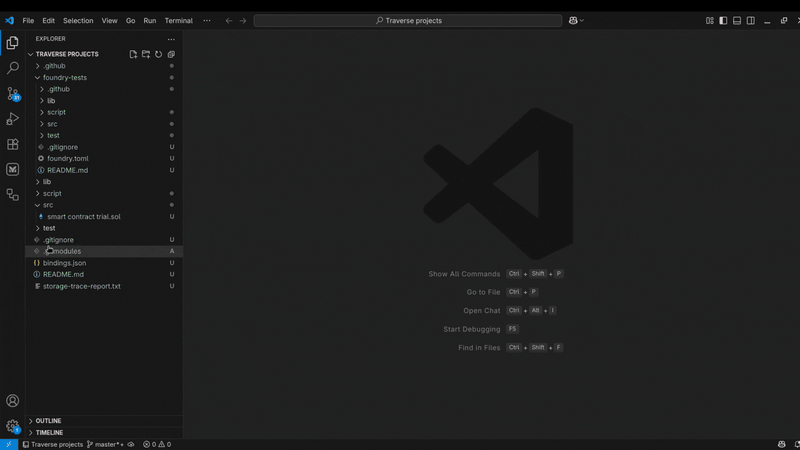Open the Copilot chat icon in title bar

(573, 20)
